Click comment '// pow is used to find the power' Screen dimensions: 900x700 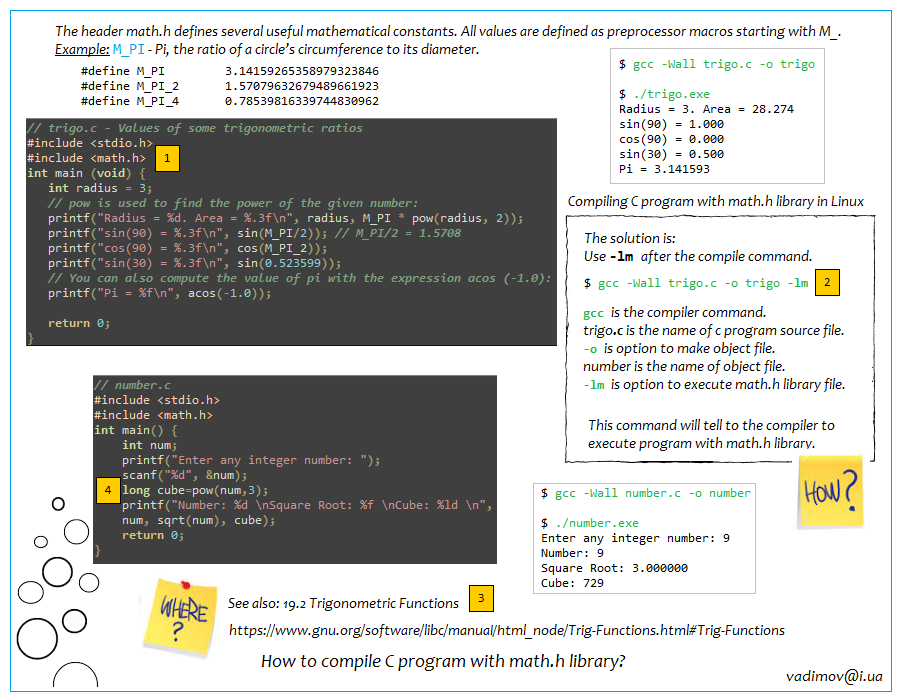pyautogui.click(x=233, y=203)
